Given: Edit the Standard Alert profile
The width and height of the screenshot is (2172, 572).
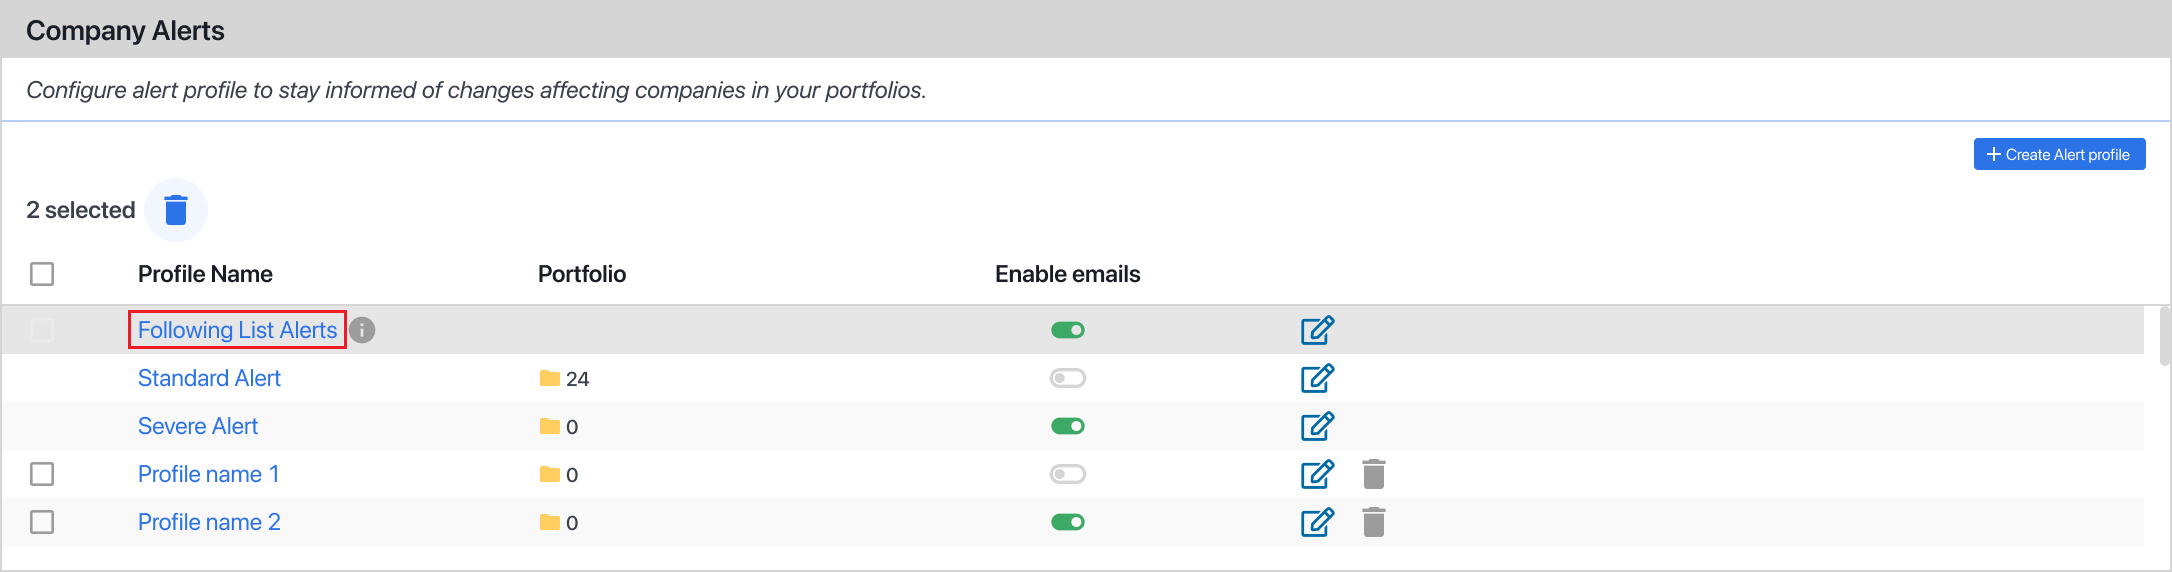Looking at the screenshot, I should click(1317, 378).
